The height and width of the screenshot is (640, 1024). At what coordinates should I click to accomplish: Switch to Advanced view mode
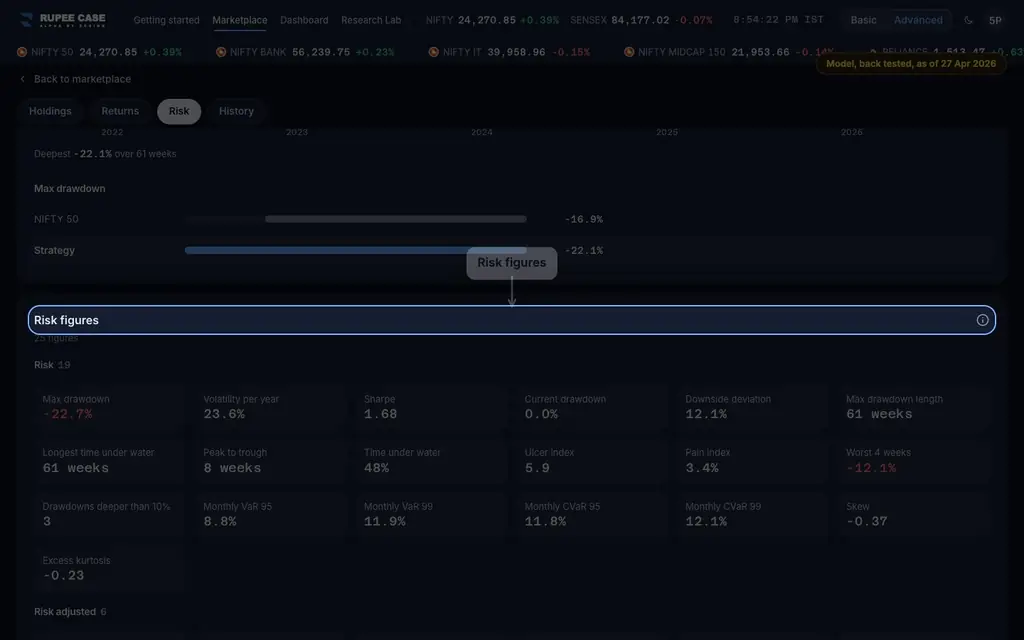918,20
